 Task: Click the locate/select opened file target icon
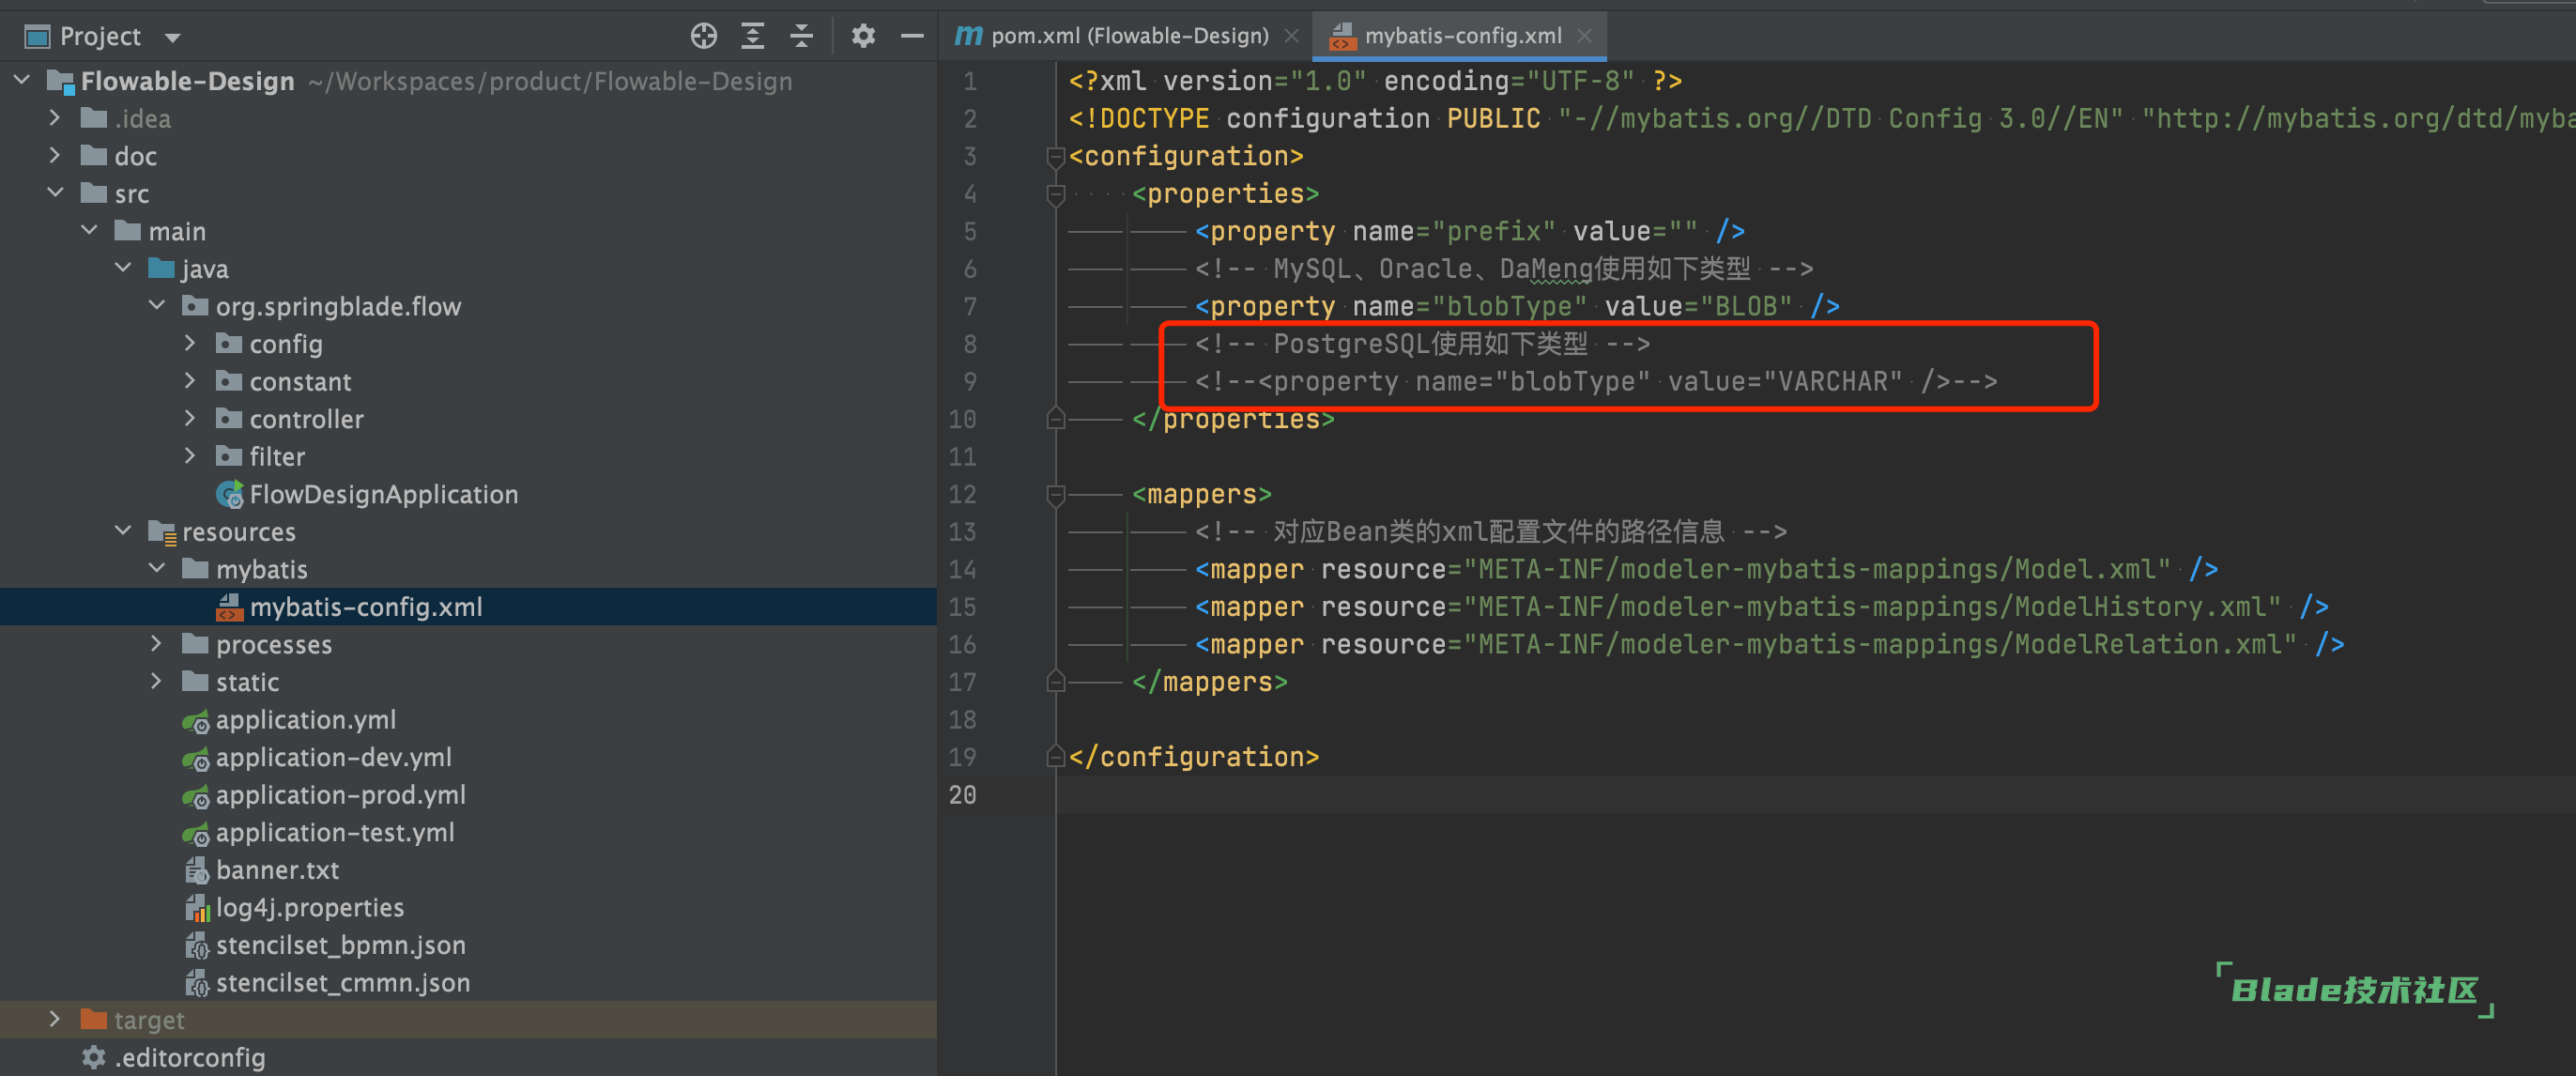pyautogui.click(x=704, y=36)
